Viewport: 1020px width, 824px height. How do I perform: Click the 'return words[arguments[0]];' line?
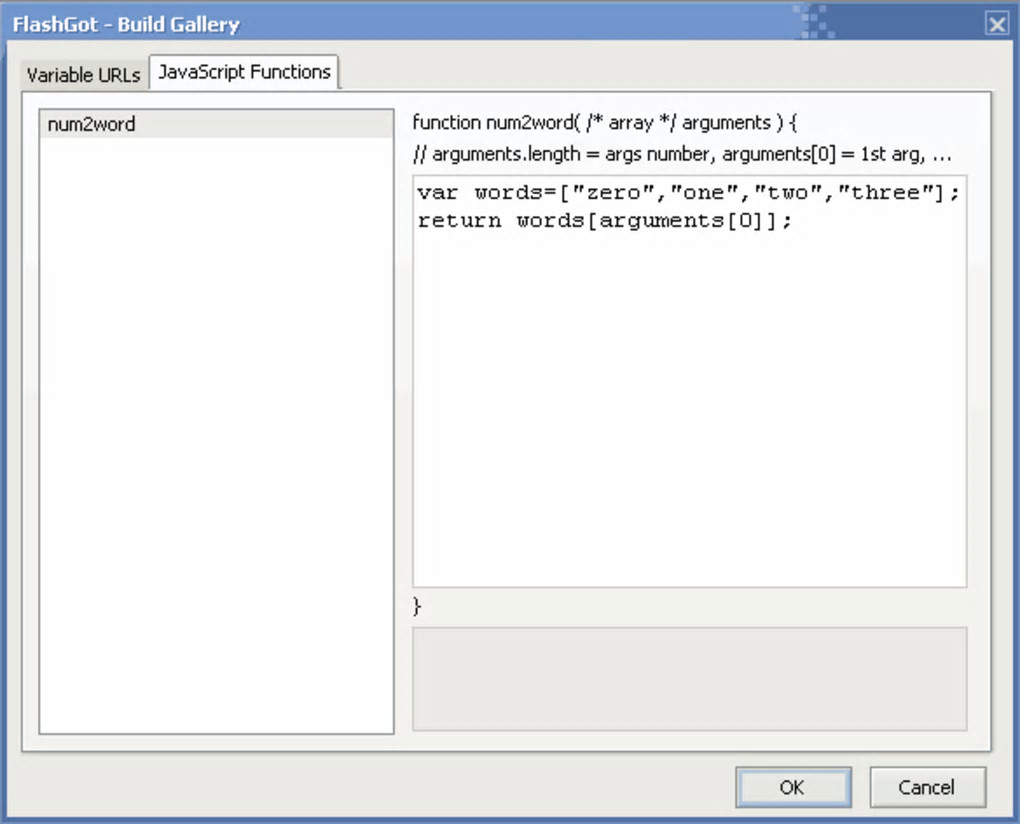604,221
